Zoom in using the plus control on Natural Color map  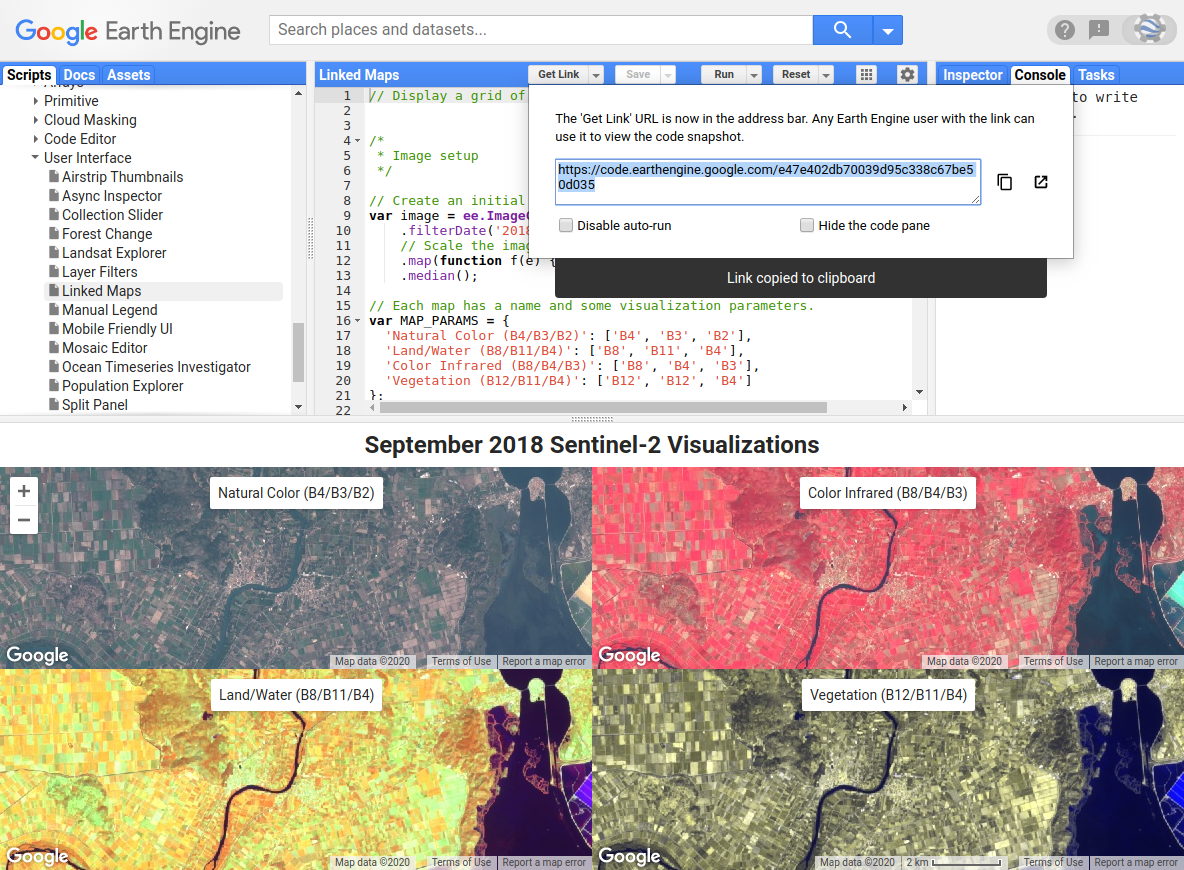[24, 491]
